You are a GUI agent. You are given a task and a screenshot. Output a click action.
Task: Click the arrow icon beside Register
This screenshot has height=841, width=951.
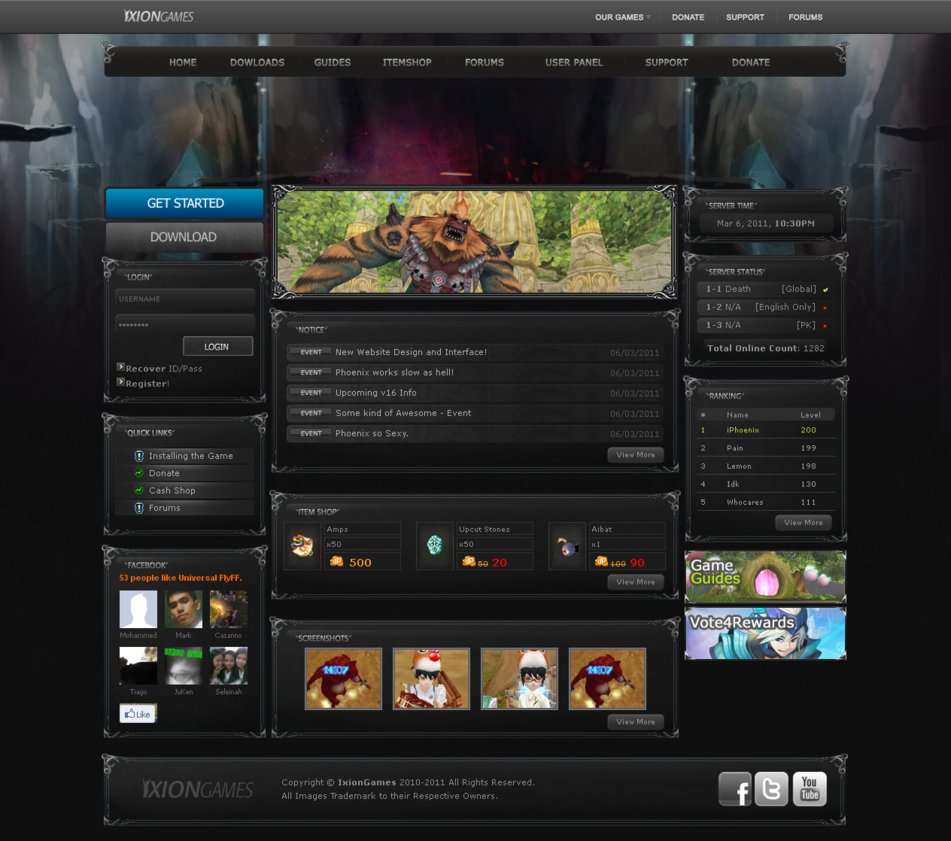(121, 382)
